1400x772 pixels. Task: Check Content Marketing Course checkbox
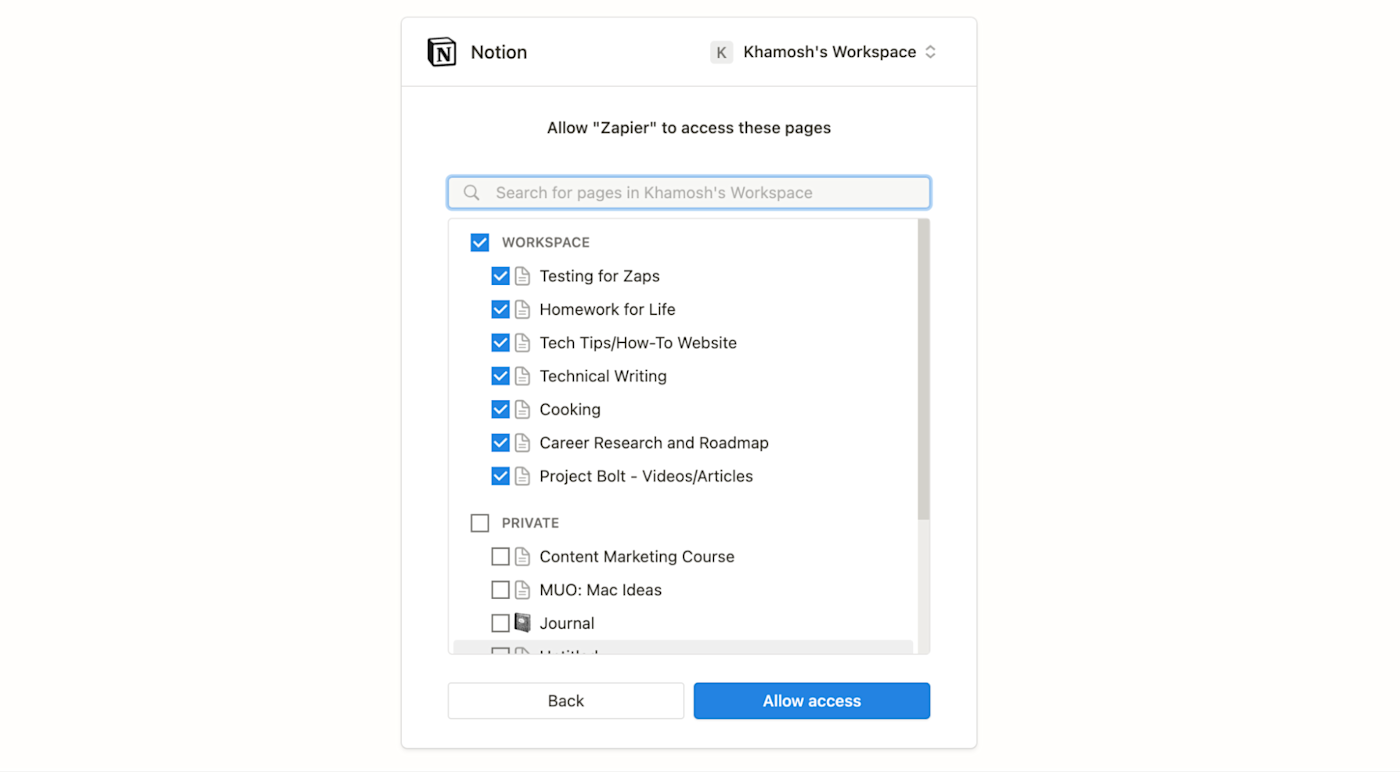(x=500, y=556)
